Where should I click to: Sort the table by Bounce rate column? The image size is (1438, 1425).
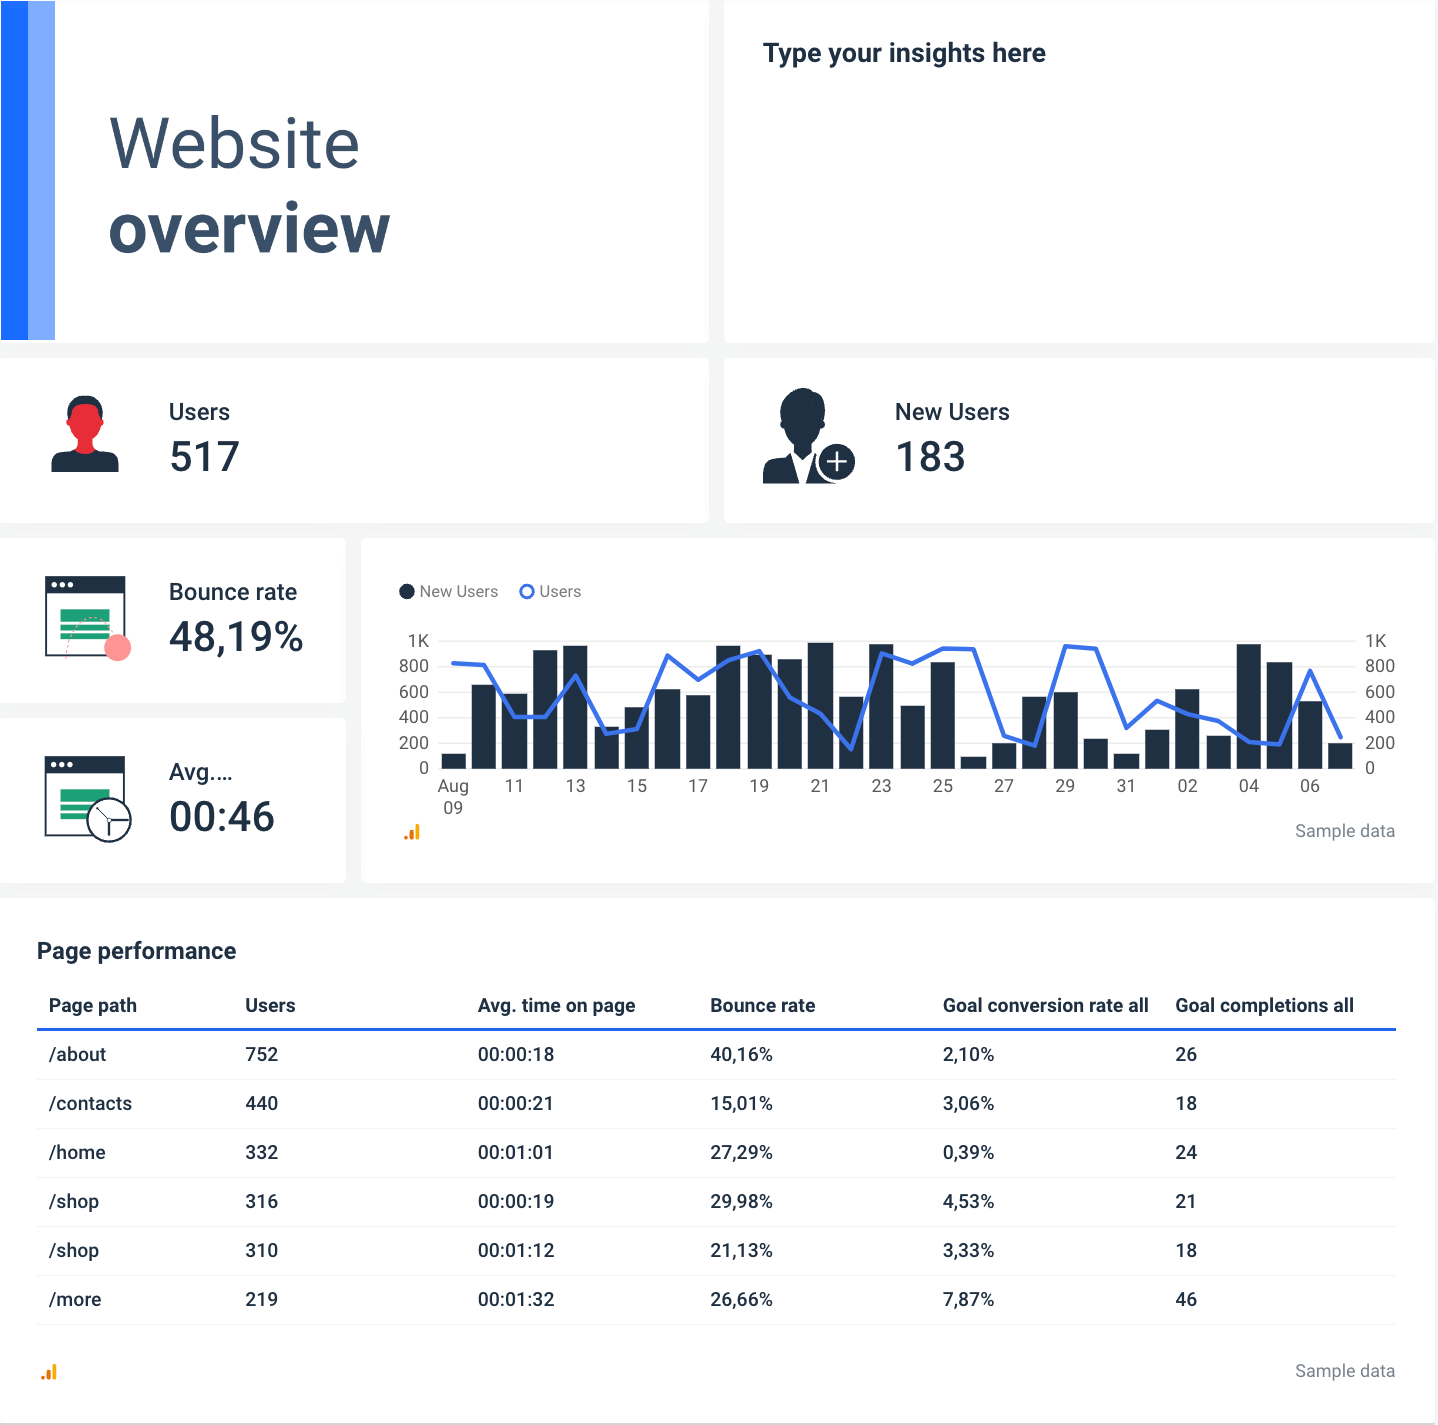pyautogui.click(x=762, y=1005)
